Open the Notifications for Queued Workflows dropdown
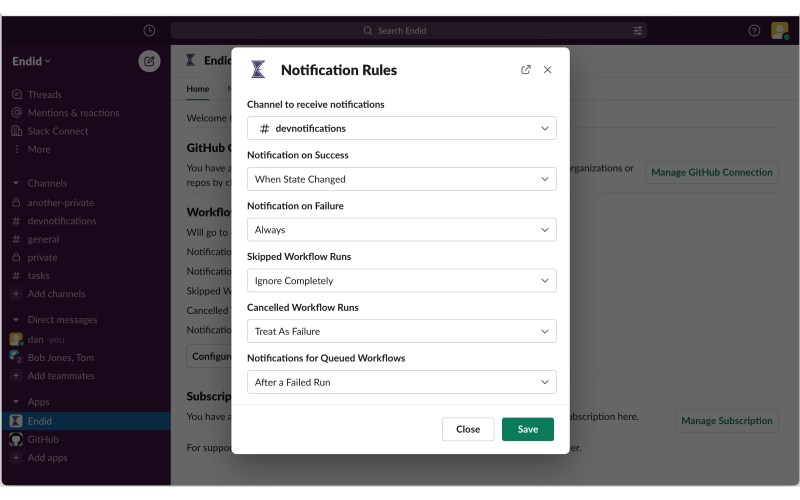 [402, 382]
